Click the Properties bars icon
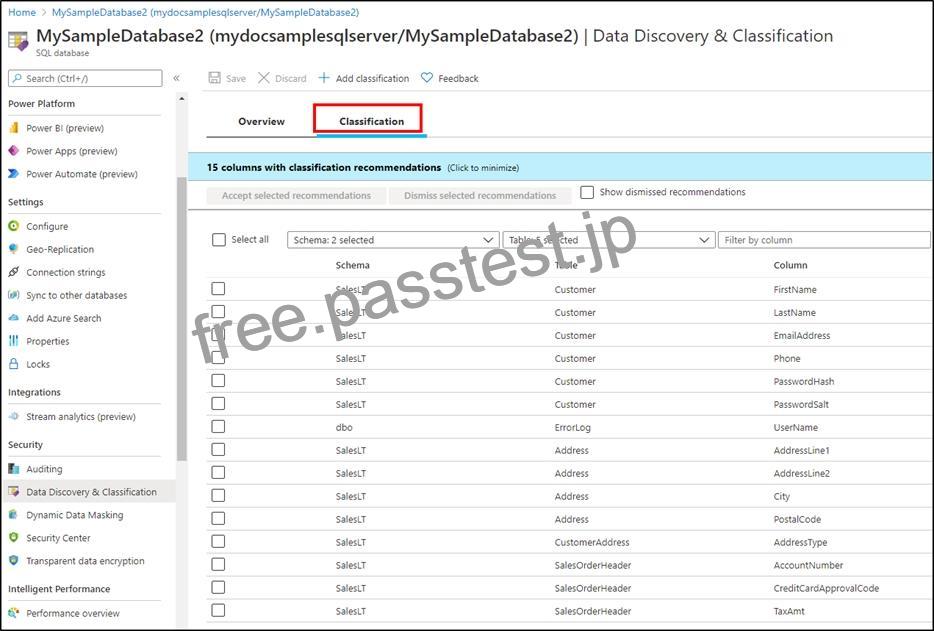Image resolution: width=934 pixels, height=631 pixels. [x=14, y=341]
